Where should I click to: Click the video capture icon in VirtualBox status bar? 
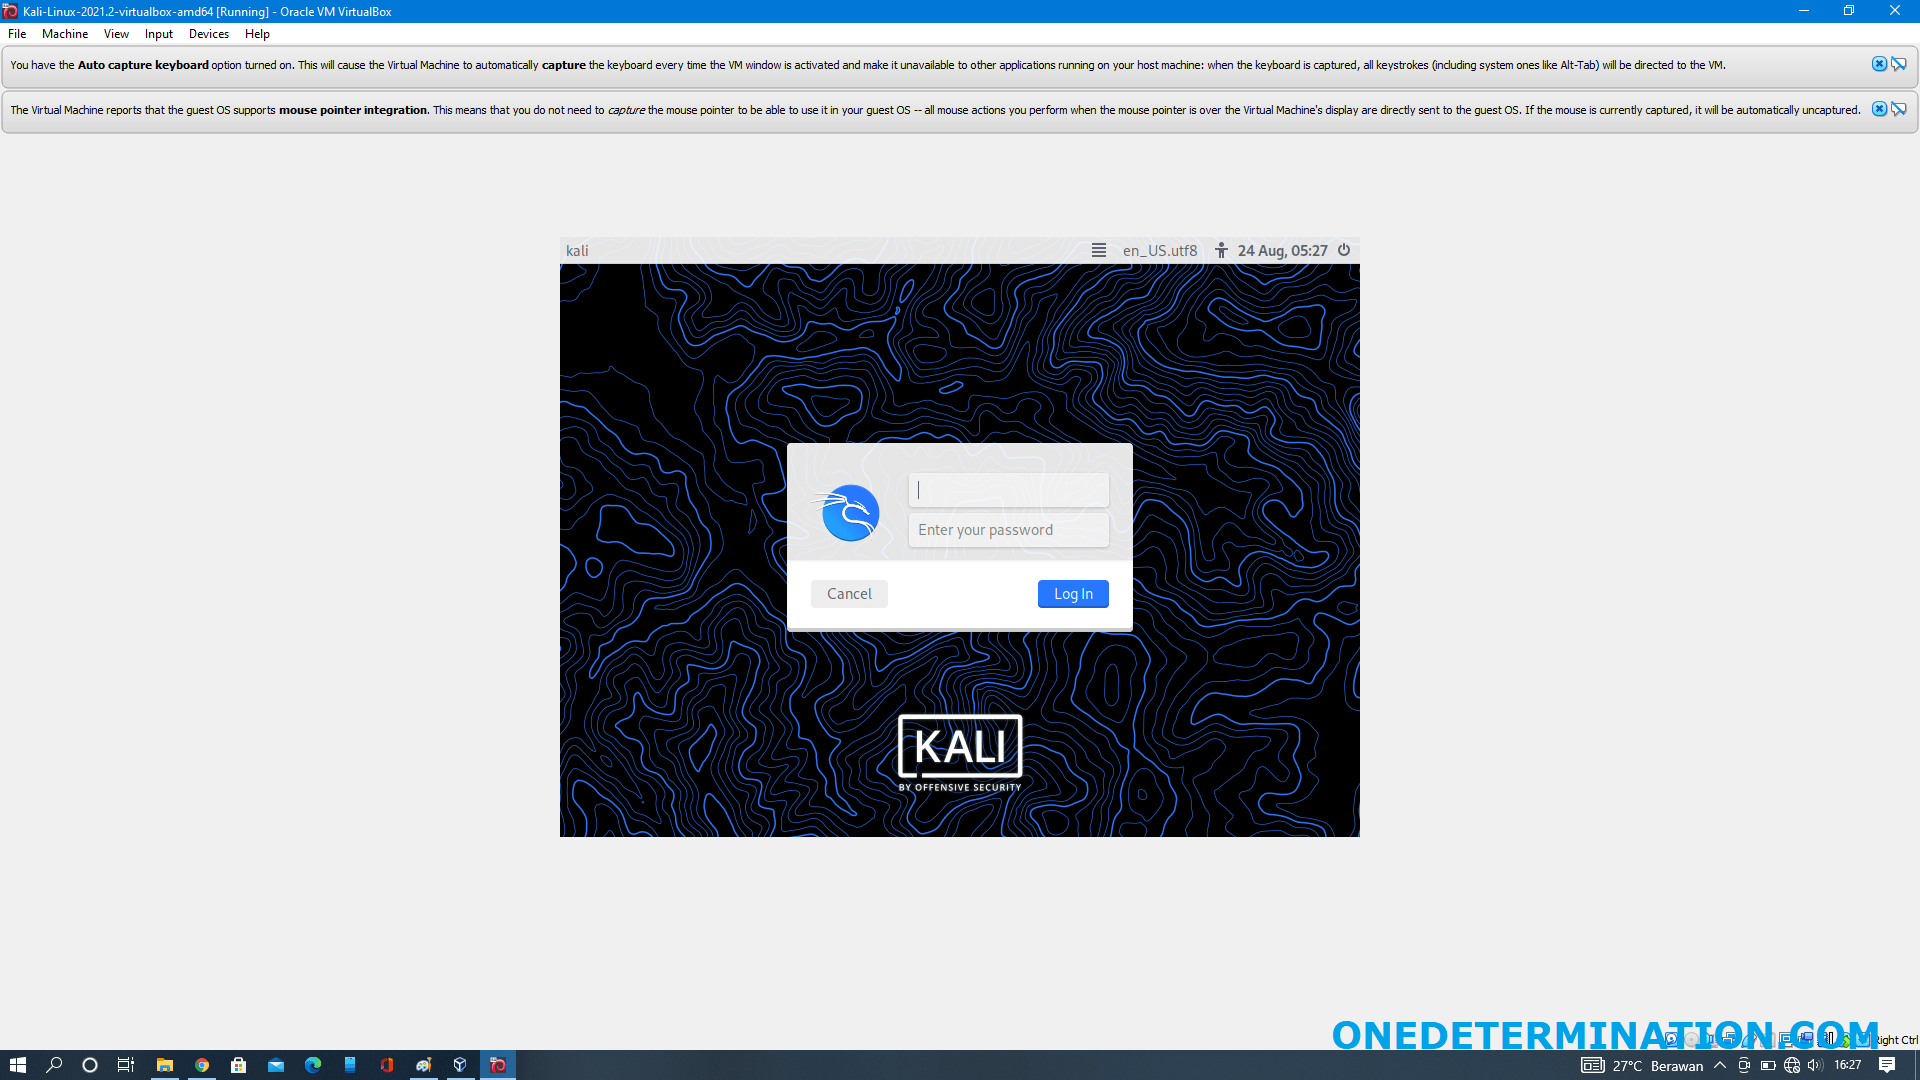click(x=1806, y=1040)
